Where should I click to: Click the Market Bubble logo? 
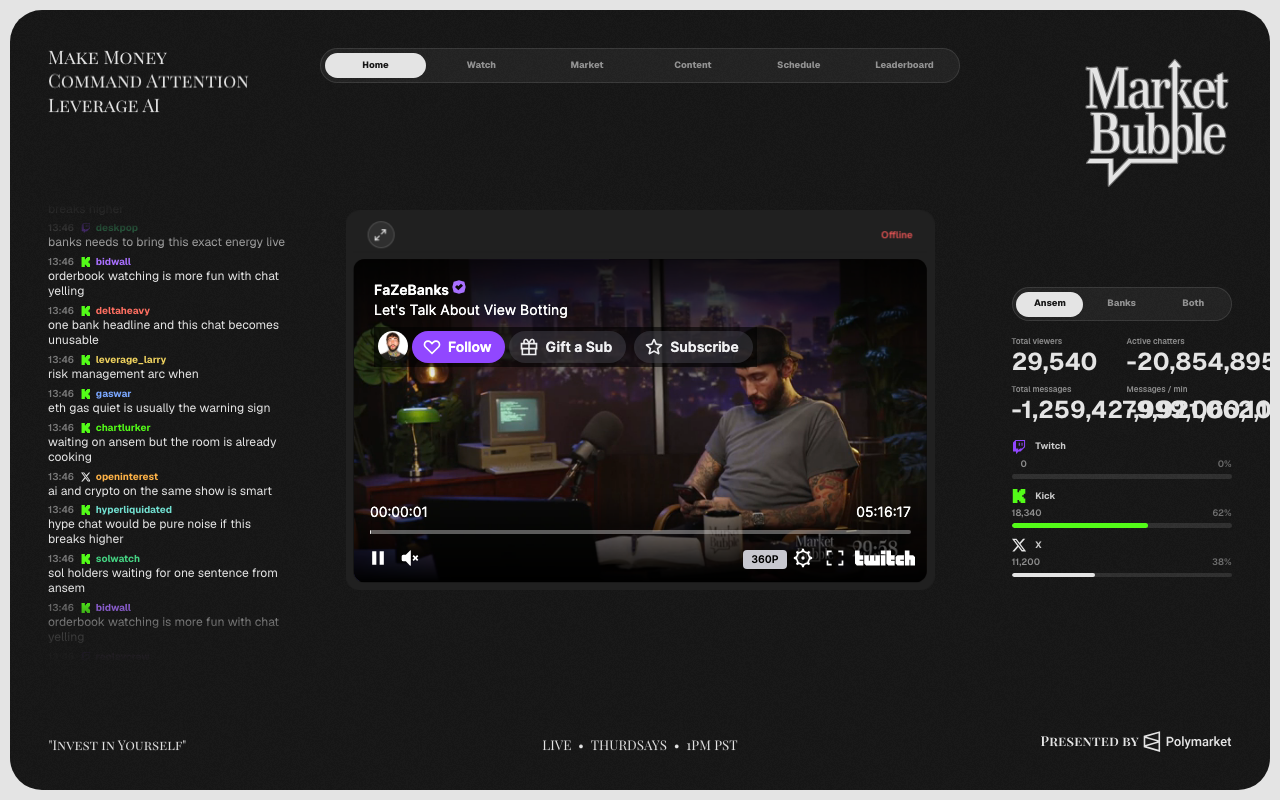tap(1157, 122)
